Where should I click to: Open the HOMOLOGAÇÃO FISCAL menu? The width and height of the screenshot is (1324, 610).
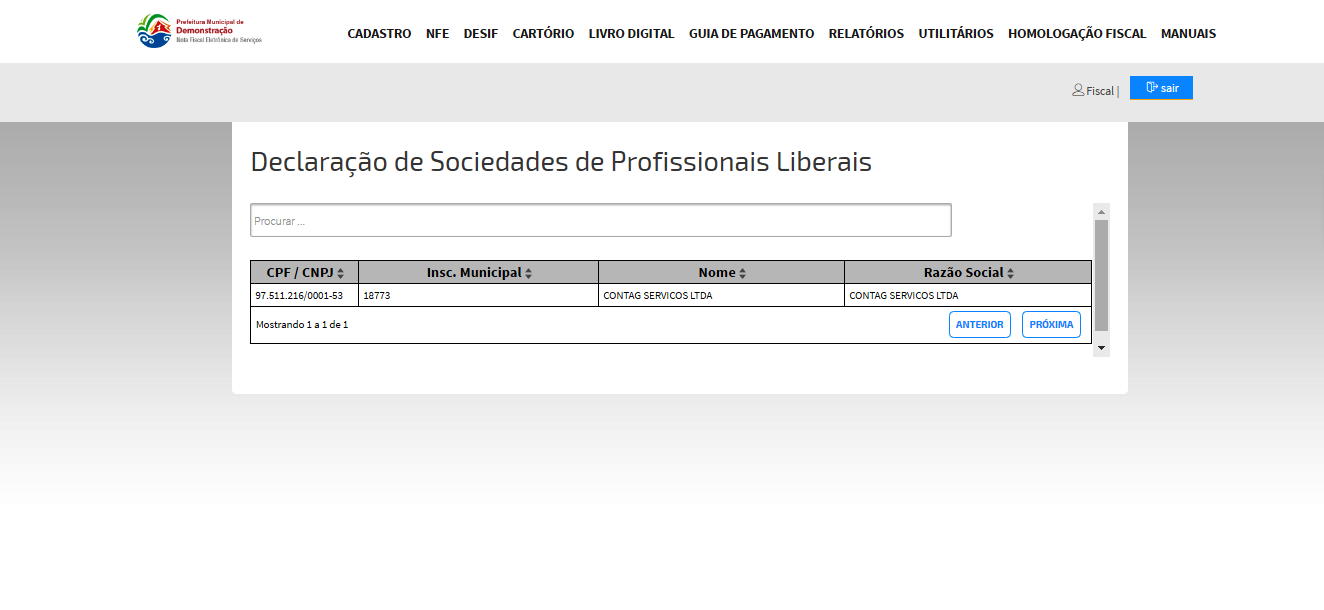1077,34
